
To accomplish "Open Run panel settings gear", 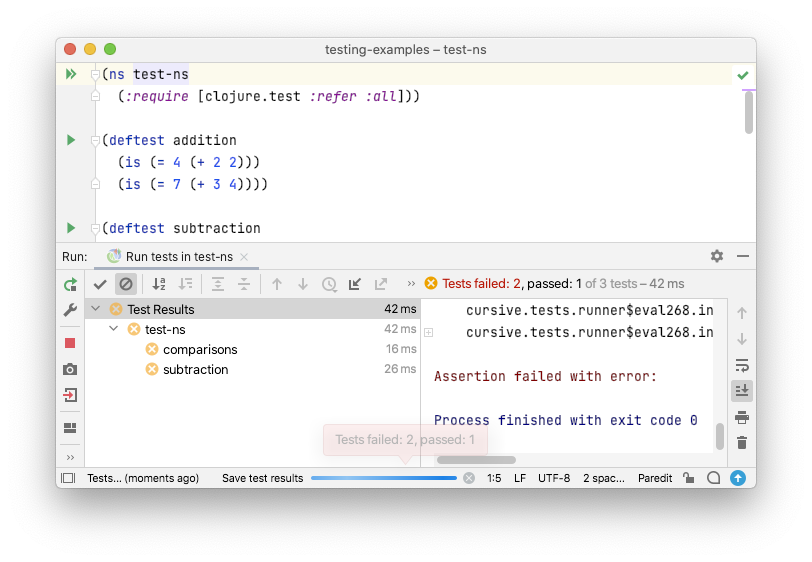I will point(717,256).
